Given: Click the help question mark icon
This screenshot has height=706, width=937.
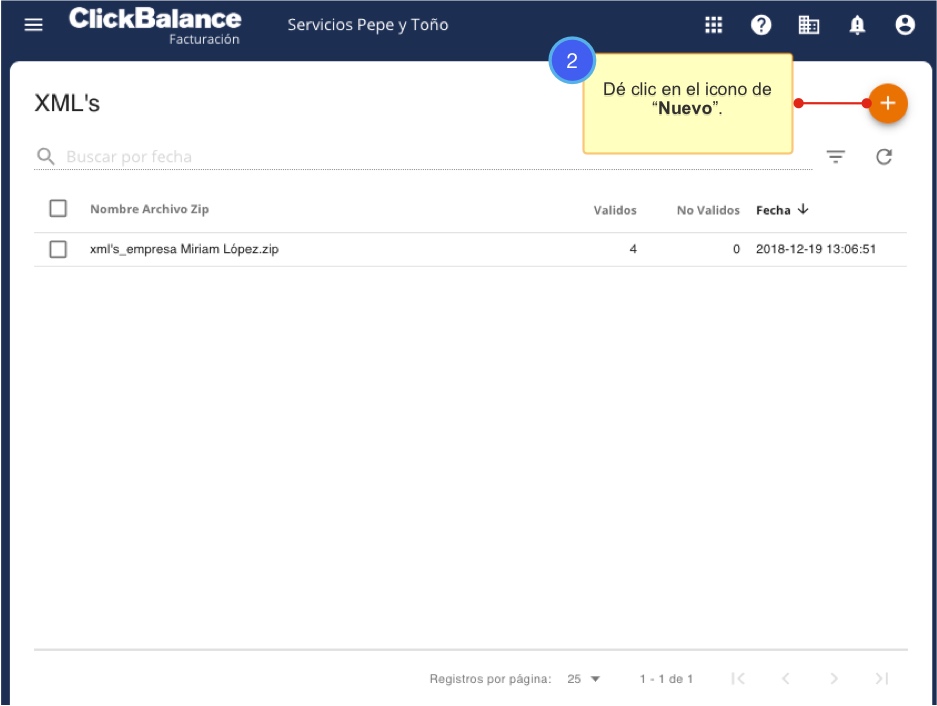Looking at the screenshot, I should click(x=761, y=25).
